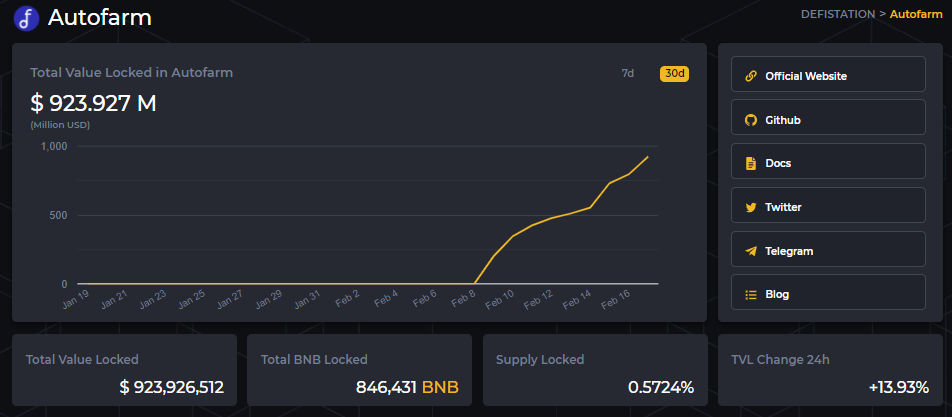Click the Jan 19 x-axis label

click(77, 299)
